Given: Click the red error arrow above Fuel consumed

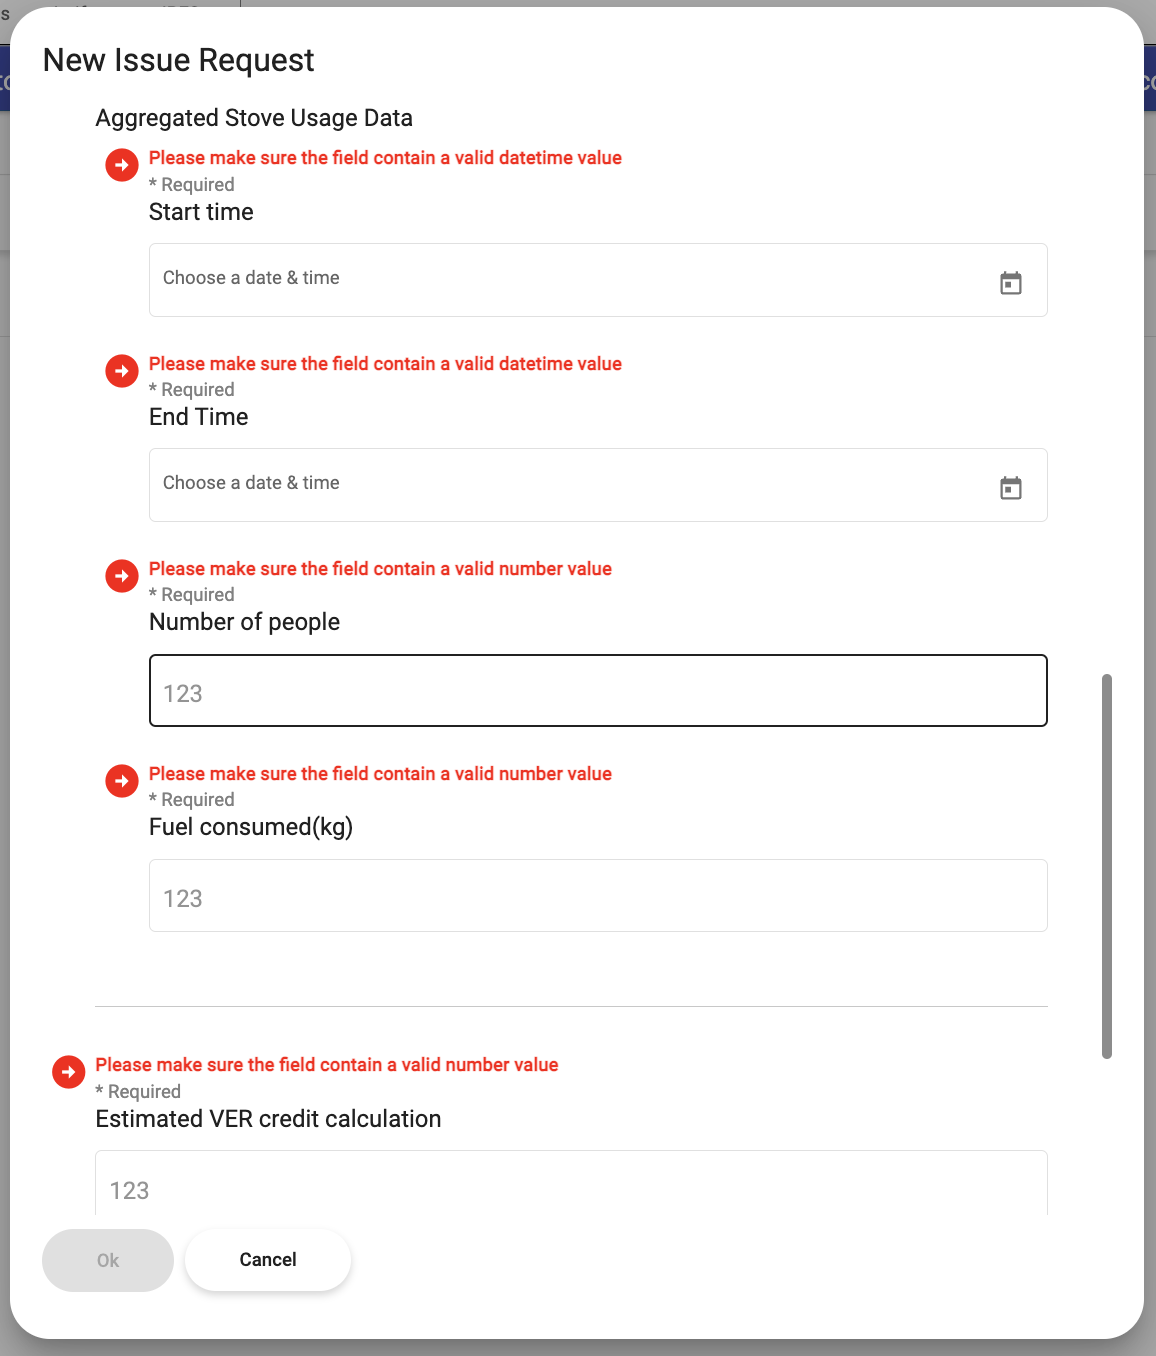Looking at the screenshot, I should 122,781.
